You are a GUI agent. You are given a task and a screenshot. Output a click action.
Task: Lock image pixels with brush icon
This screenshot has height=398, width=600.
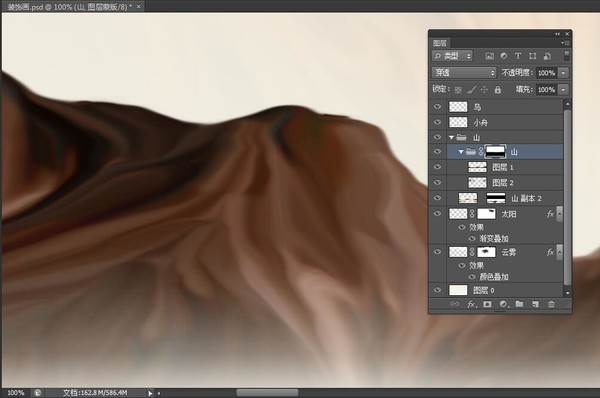point(471,90)
